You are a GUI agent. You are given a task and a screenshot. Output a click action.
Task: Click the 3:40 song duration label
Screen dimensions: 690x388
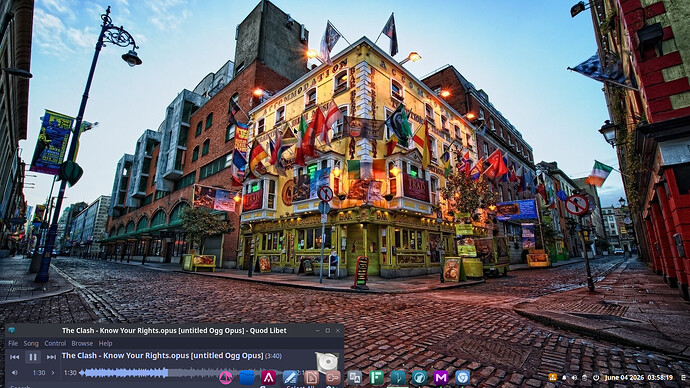pyautogui.click(x=273, y=356)
